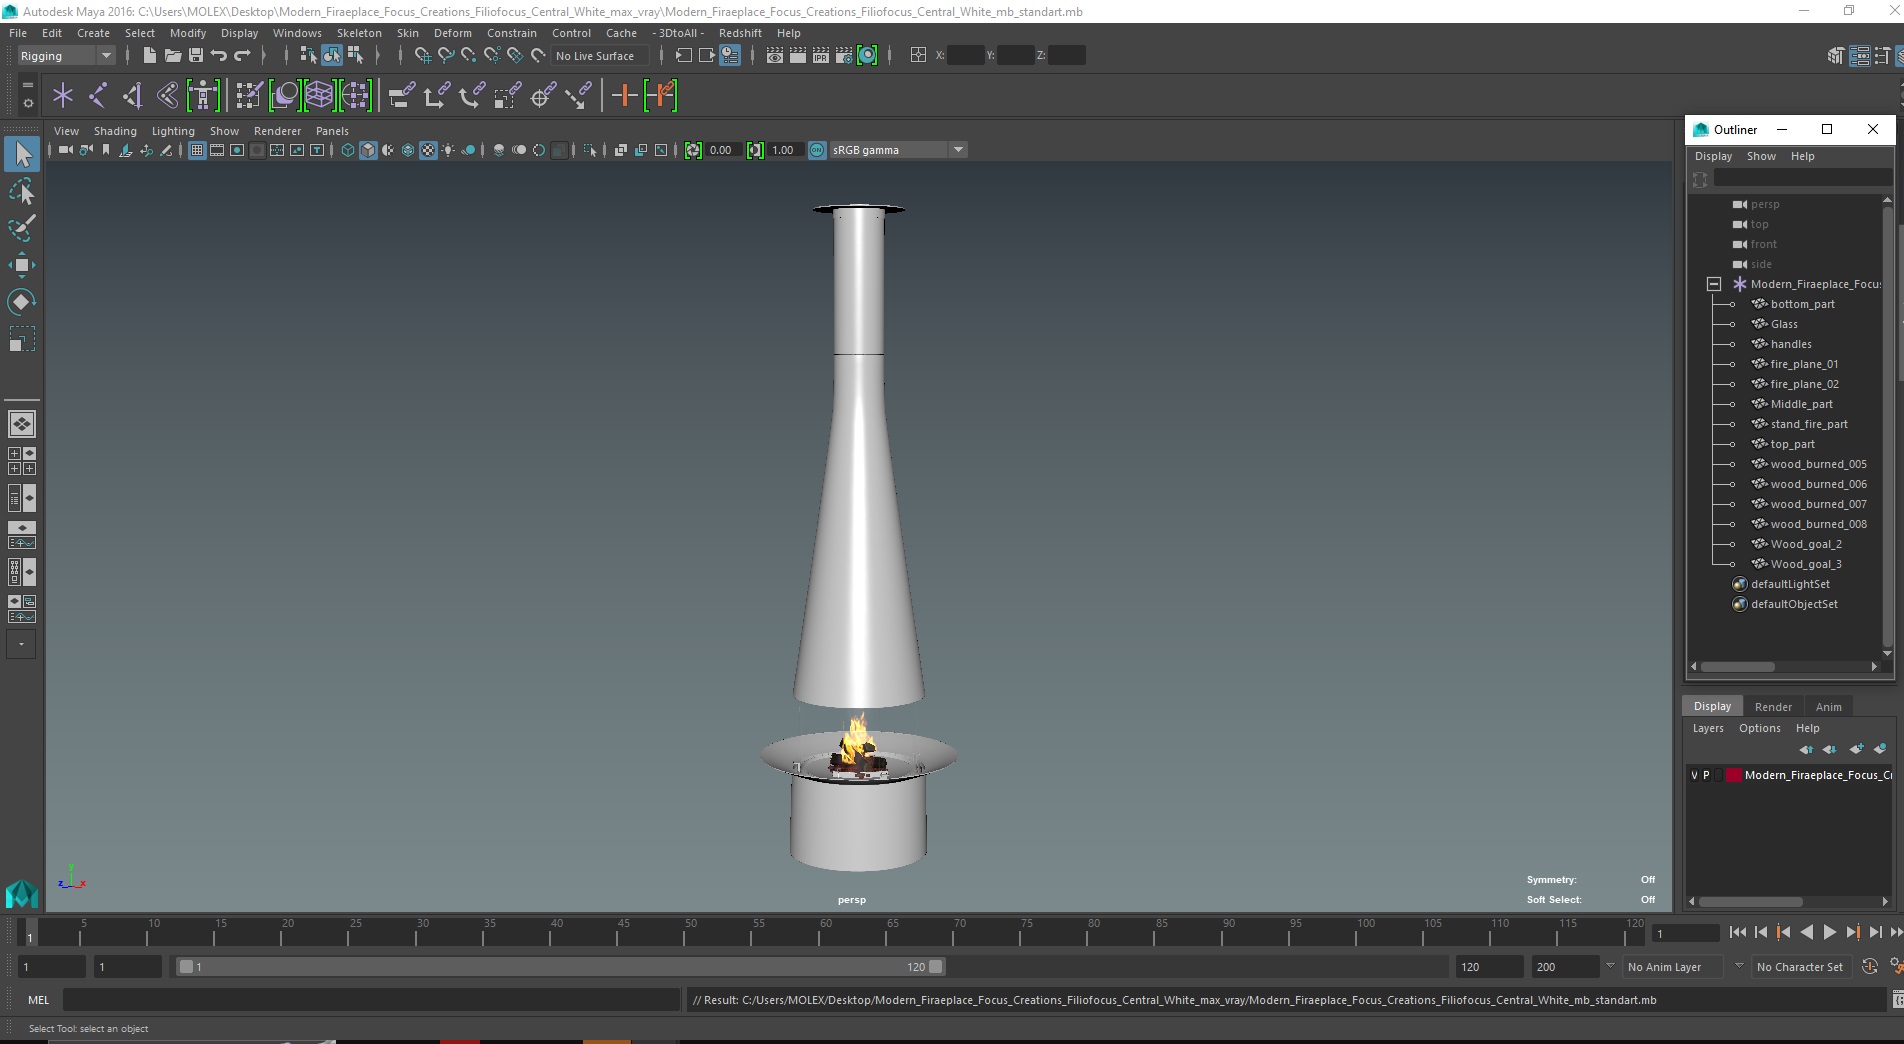Viewport: 1904px width, 1044px height.
Task: Select the Joint tool on the shelf
Action: (98, 96)
